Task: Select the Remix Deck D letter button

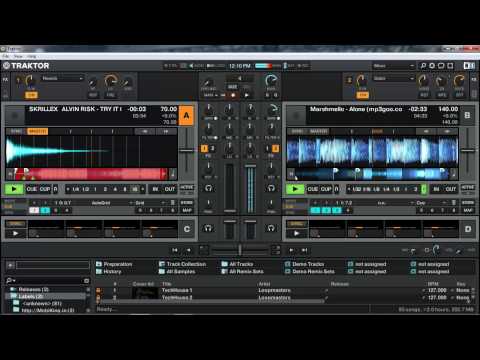Action: (468, 229)
